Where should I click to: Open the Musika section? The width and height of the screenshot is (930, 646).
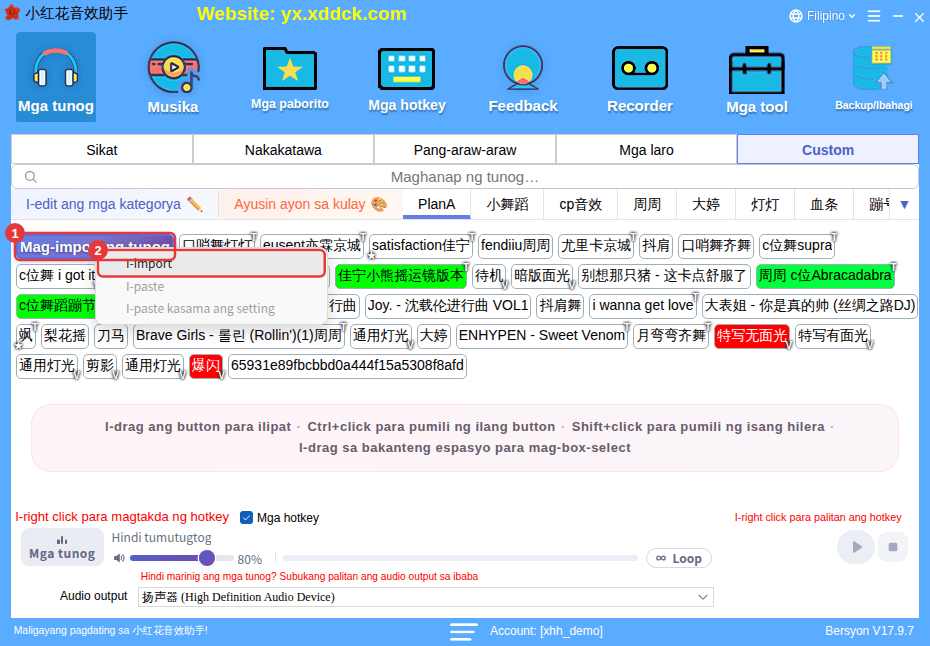click(173, 77)
